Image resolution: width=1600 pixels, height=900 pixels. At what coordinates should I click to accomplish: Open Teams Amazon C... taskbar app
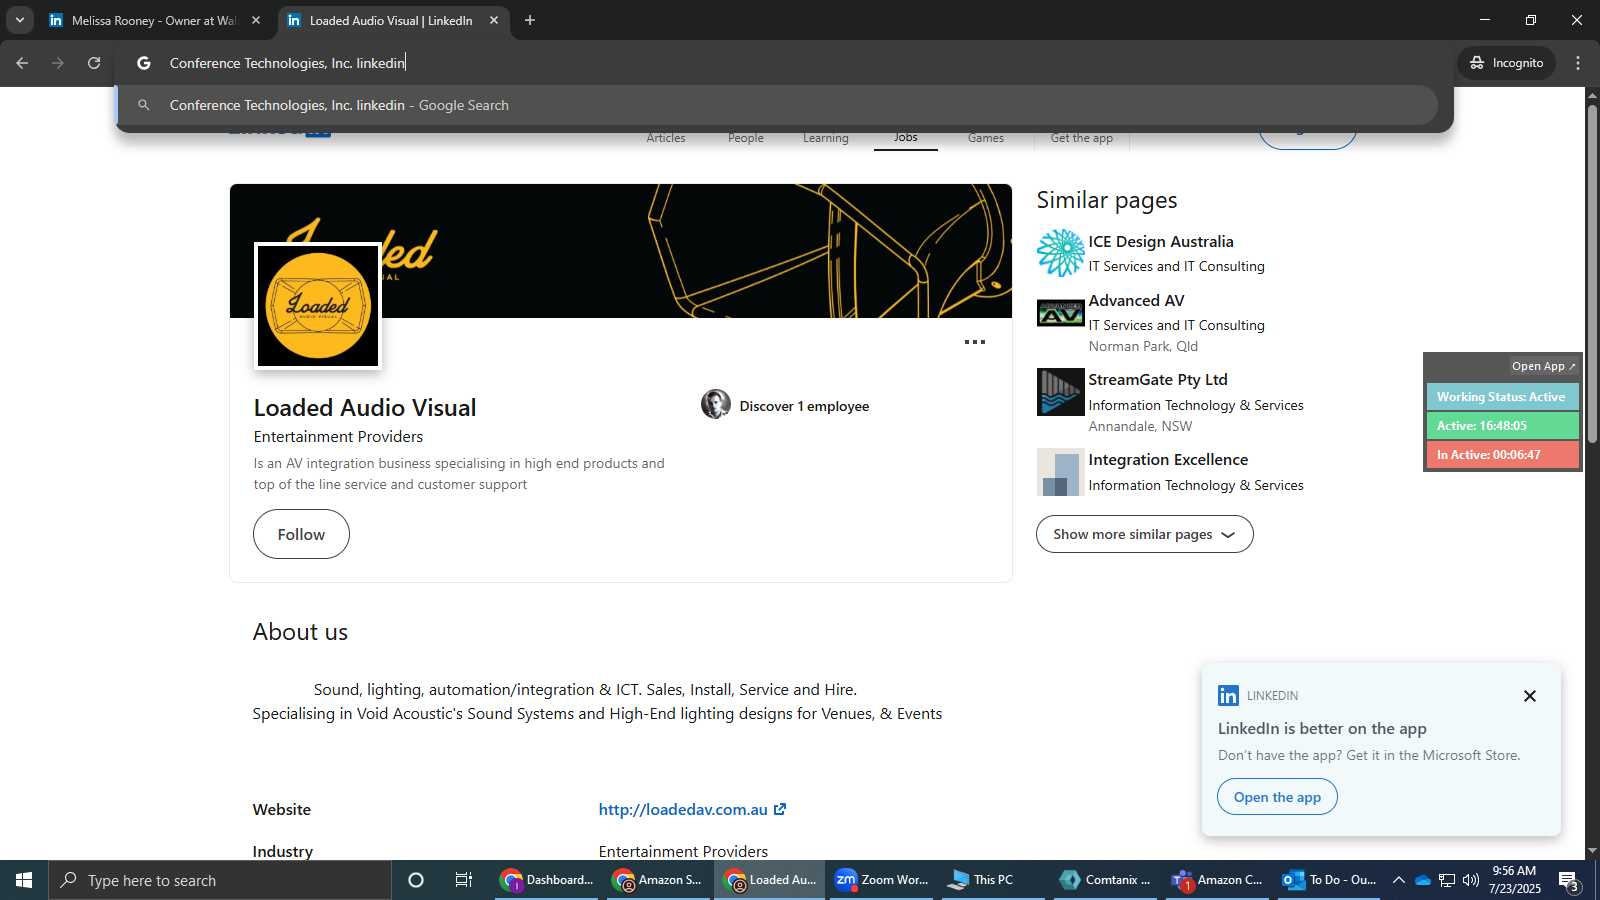(x=1218, y=880)
